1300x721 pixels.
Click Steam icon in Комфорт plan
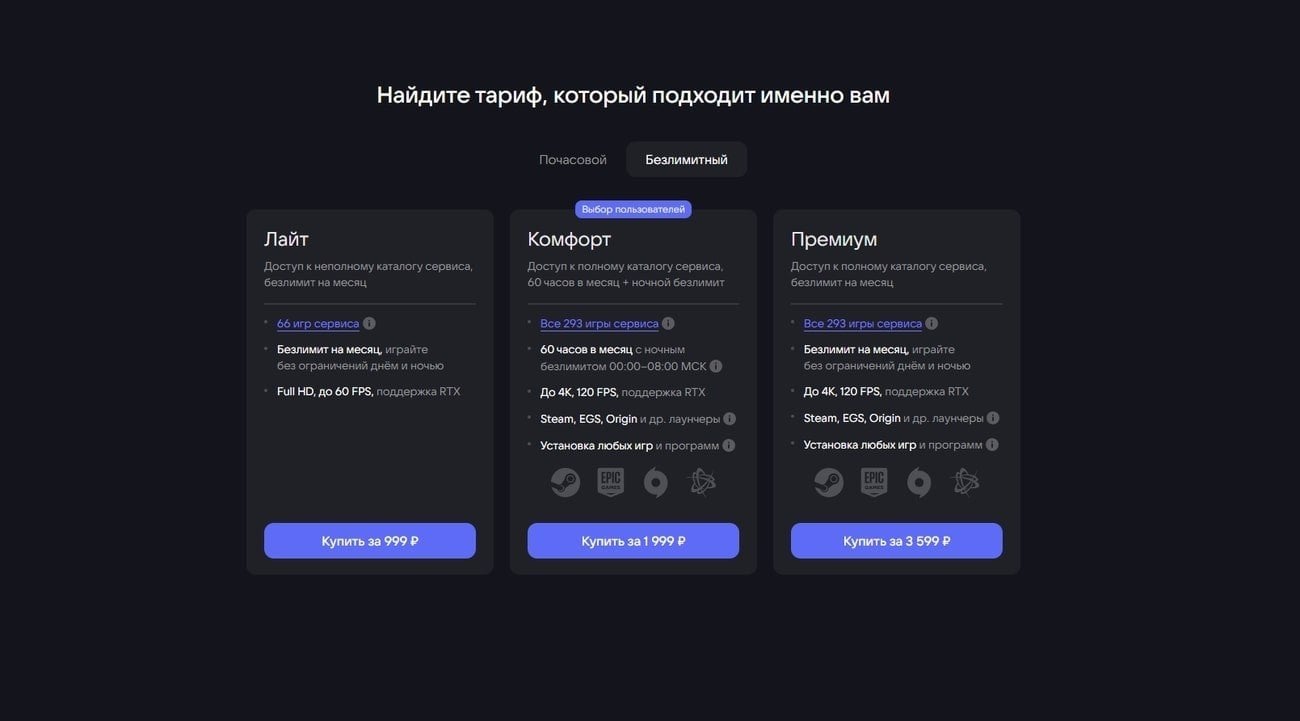coord(565,483)
